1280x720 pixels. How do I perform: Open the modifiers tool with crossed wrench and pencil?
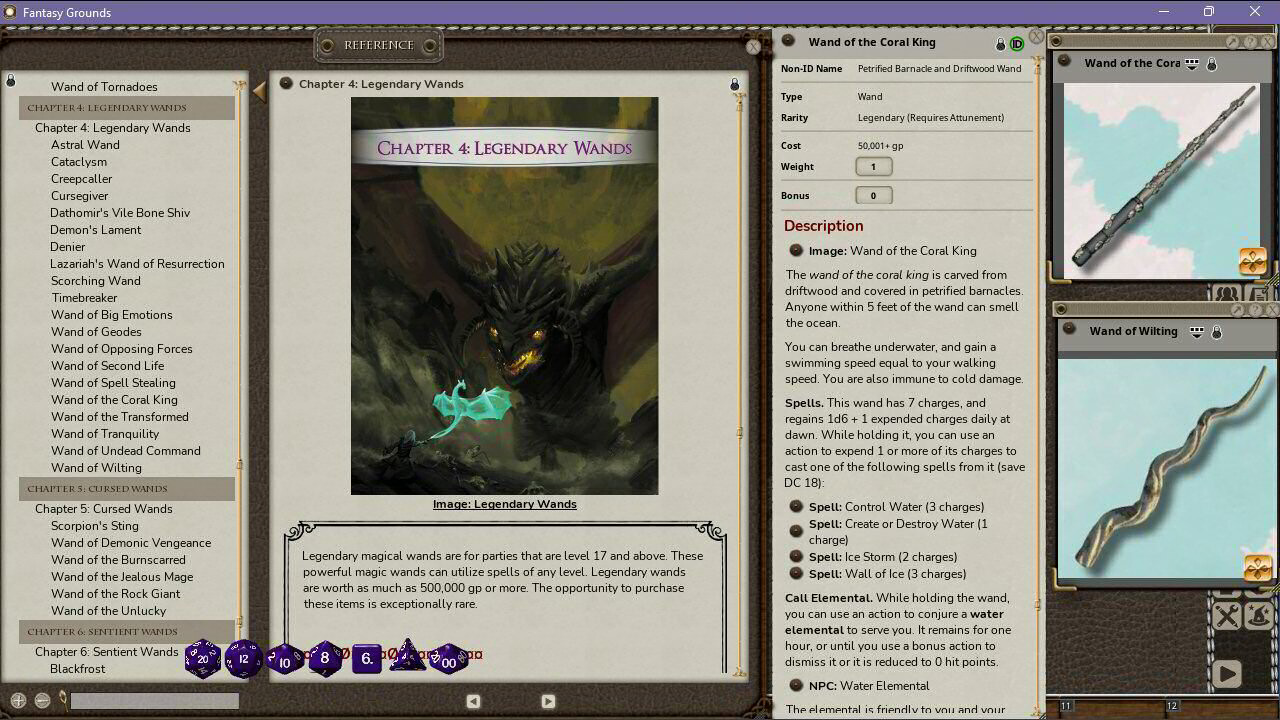pos(1227,616)
